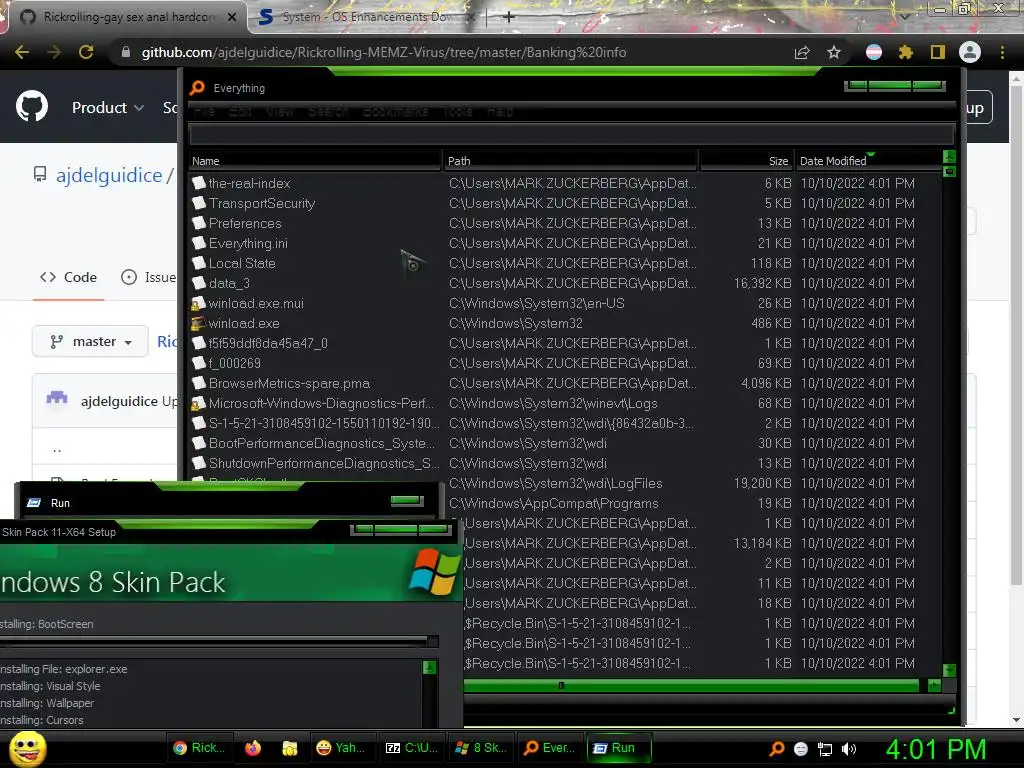The width and height of the screenshot is (1024, 768).
Task: Switch to the '8 Sk...' taskbar button
Action: click(x=481, y=748)
